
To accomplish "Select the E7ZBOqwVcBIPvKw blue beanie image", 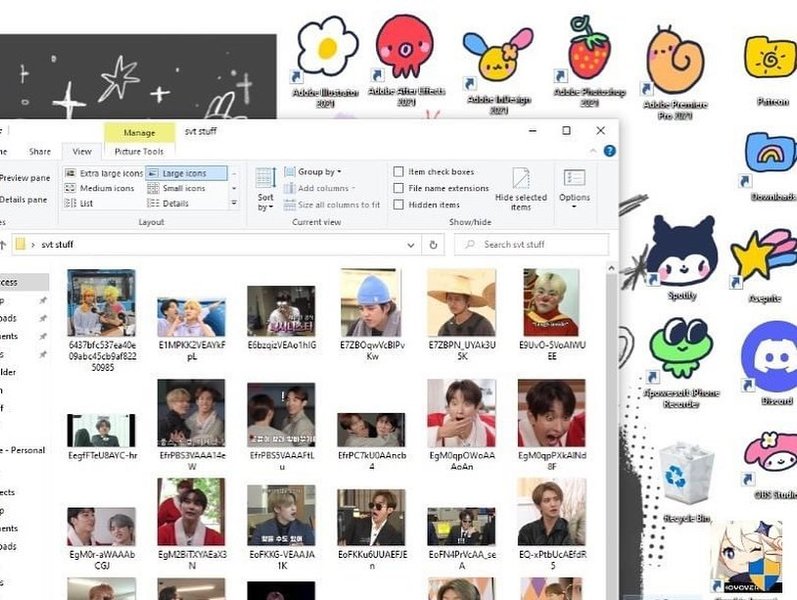I will 372,315.
